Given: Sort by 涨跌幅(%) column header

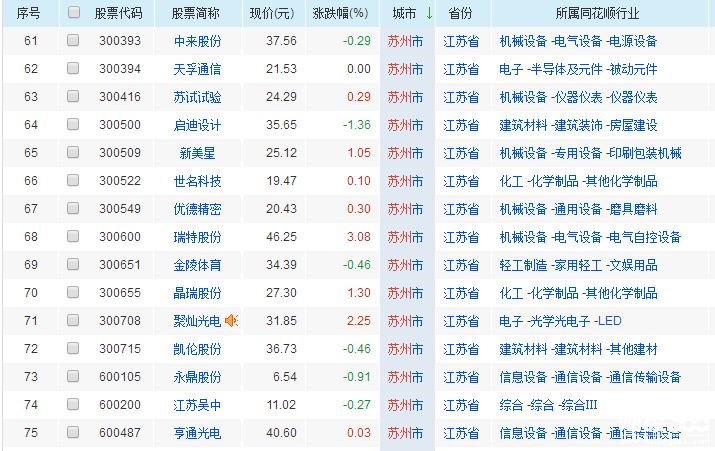Looking at the screenshot, I should click(341, 14).
